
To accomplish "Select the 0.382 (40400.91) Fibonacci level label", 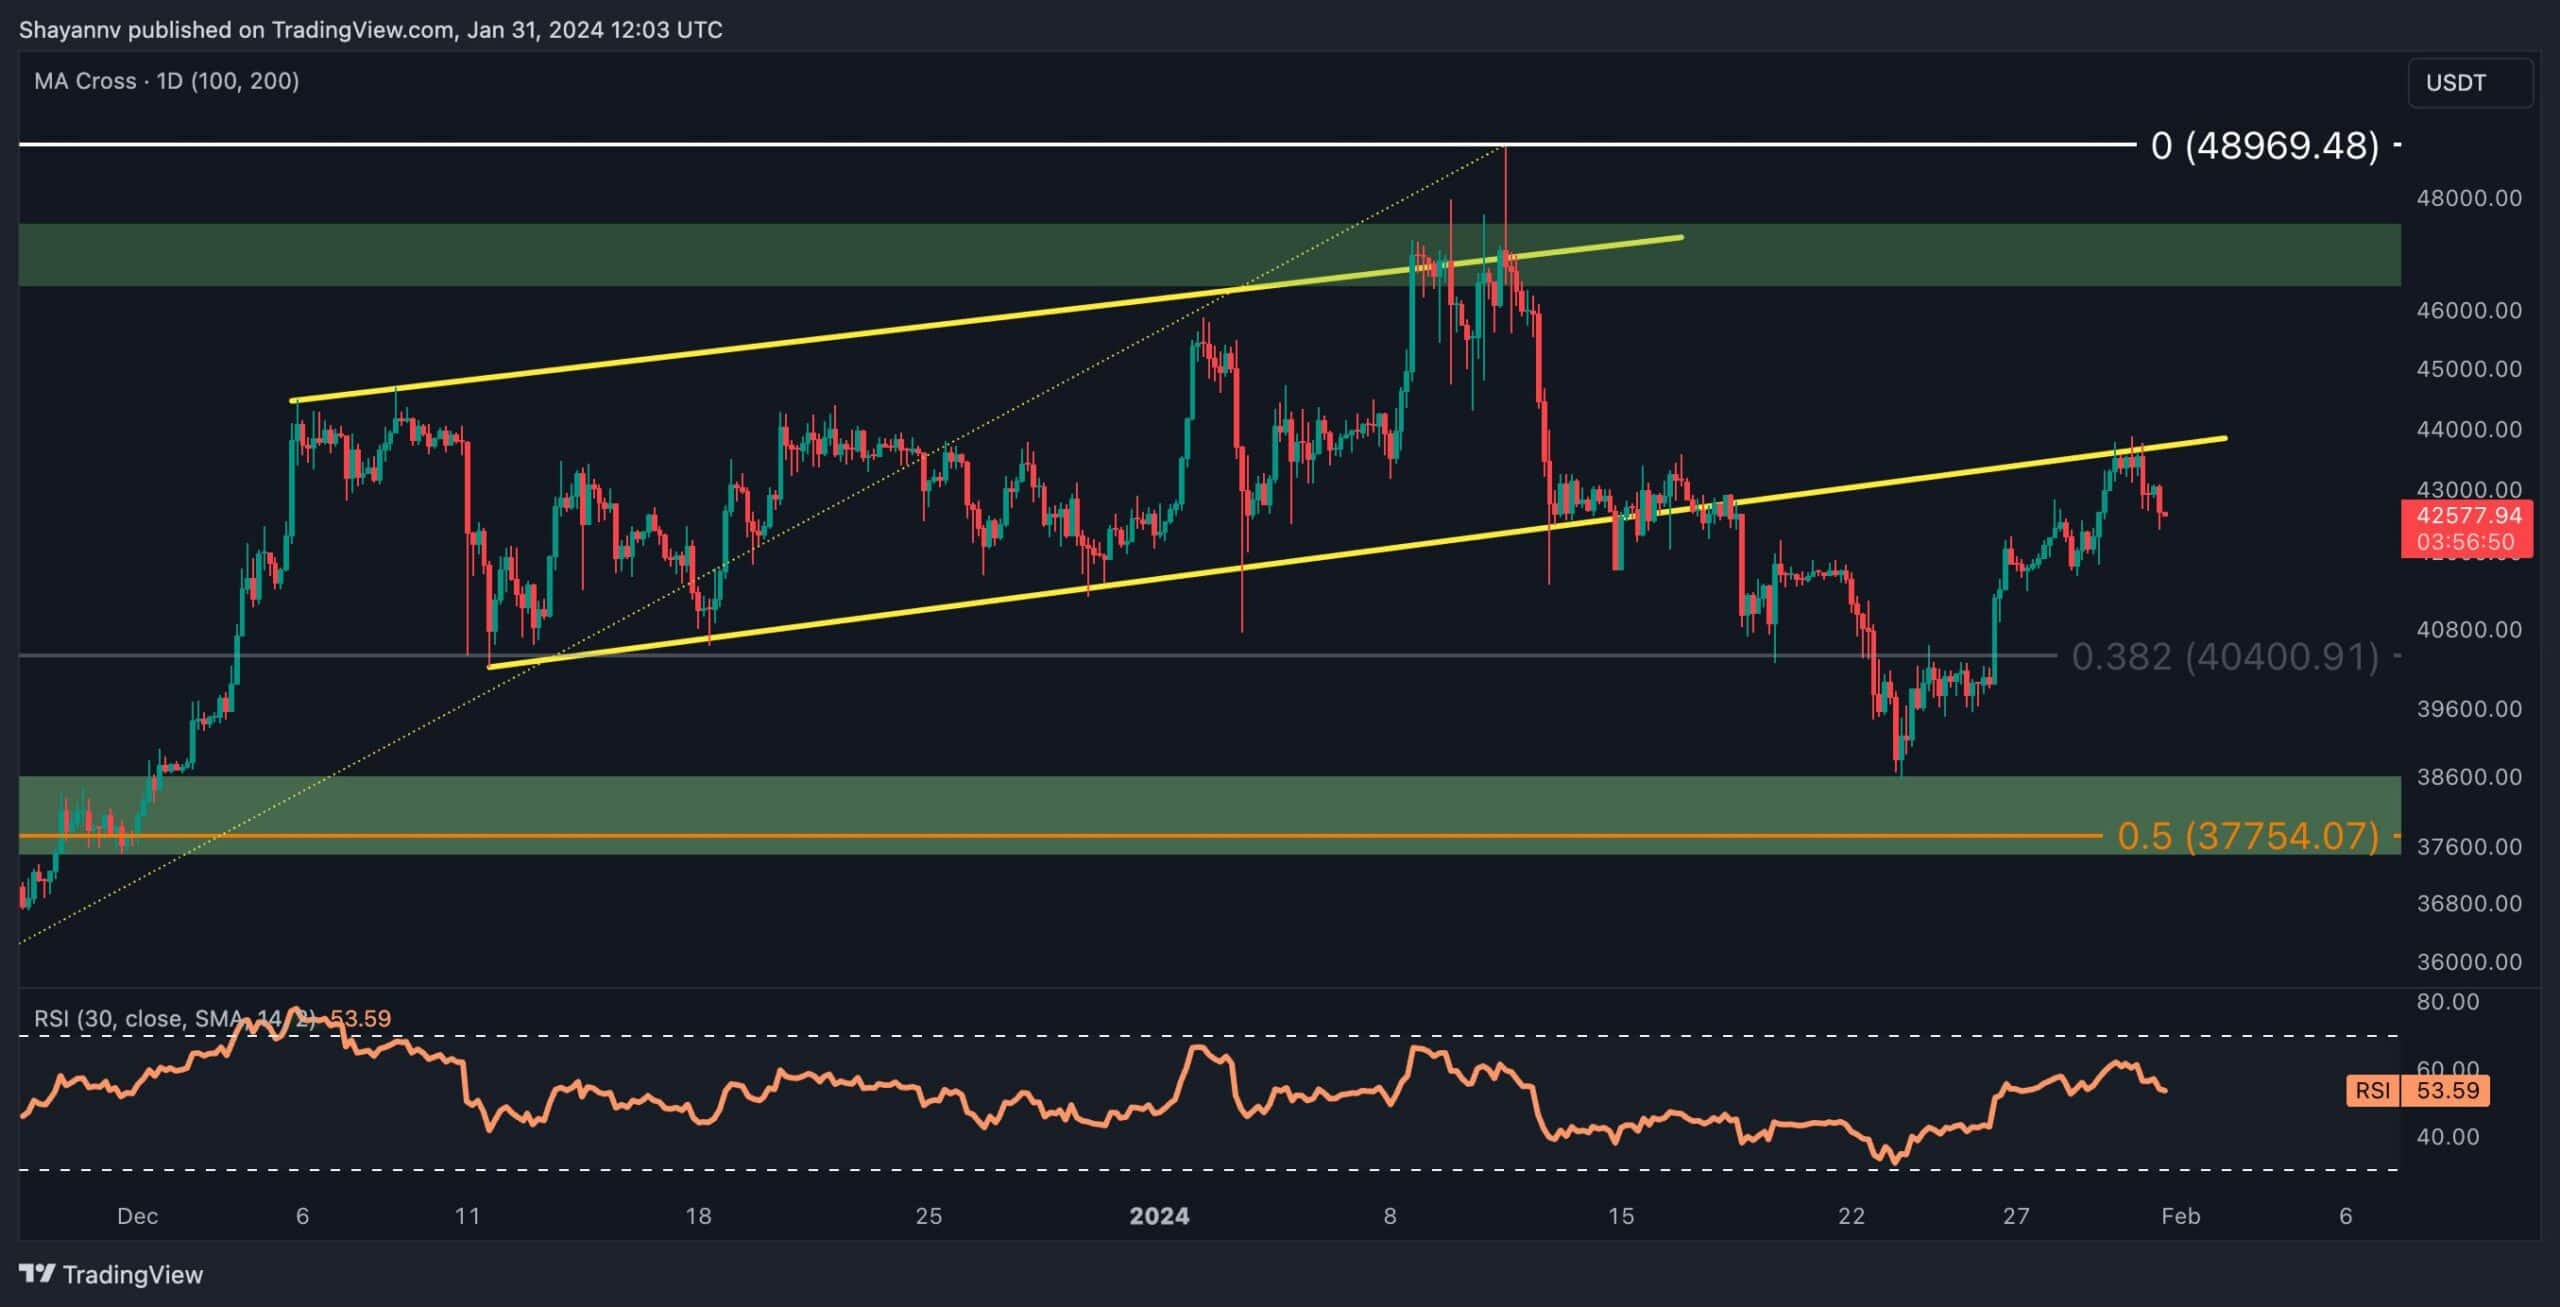I will [2224, 657].
